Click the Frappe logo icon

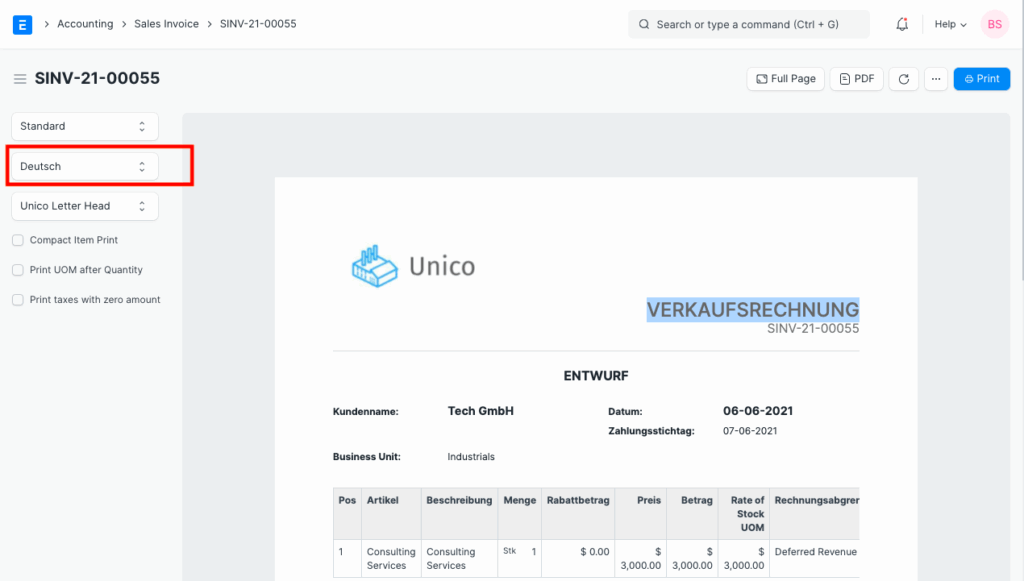pyautogui.click(x=22, y=24)
